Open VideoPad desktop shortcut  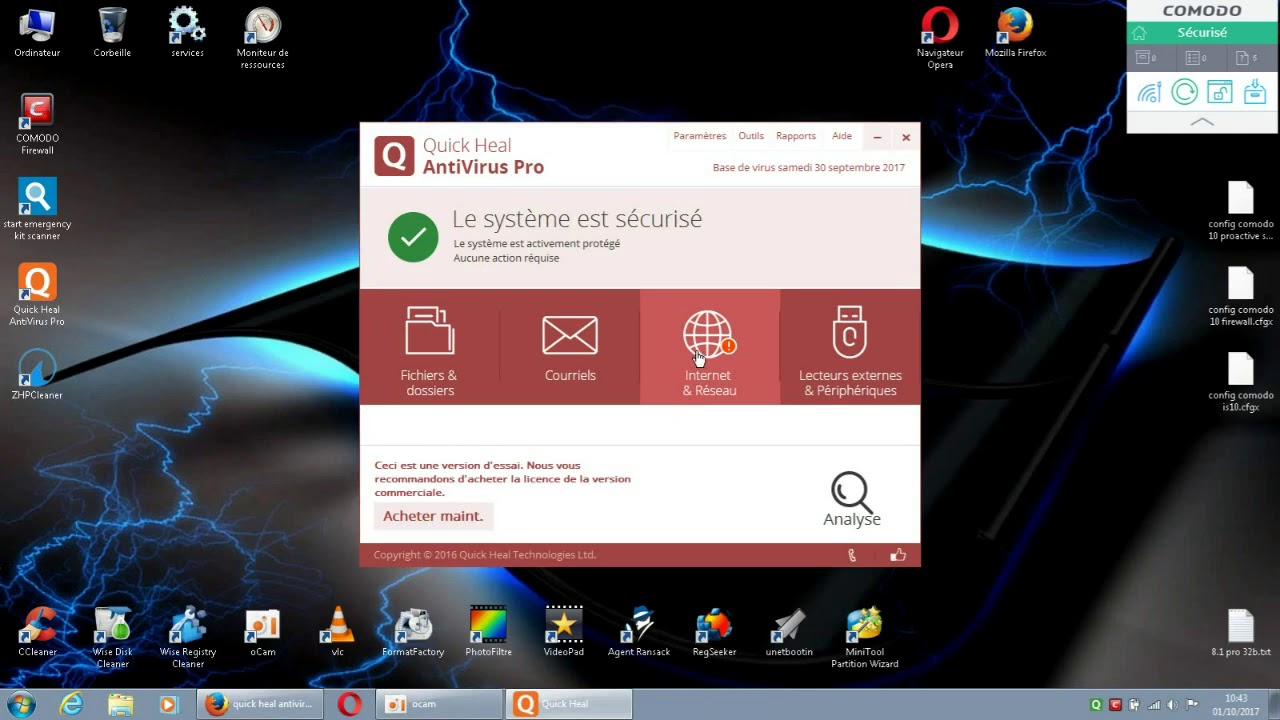563,632
